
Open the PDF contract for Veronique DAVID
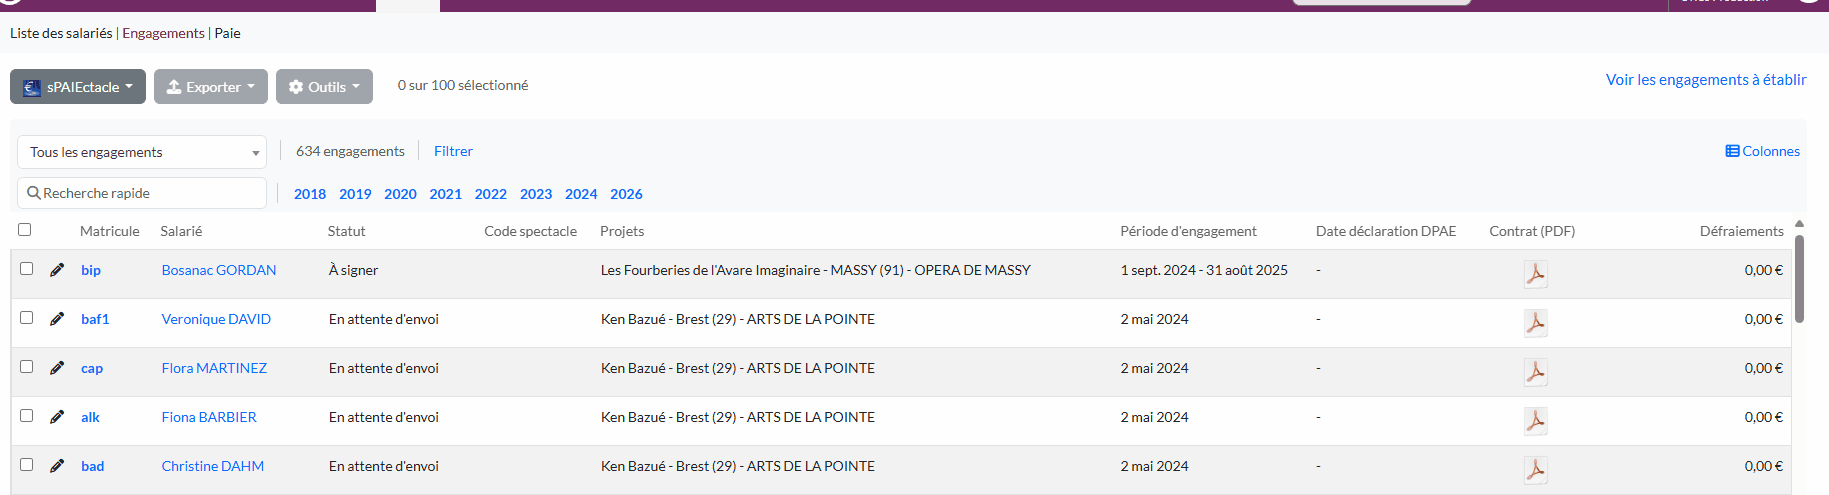coord(1535,322)
